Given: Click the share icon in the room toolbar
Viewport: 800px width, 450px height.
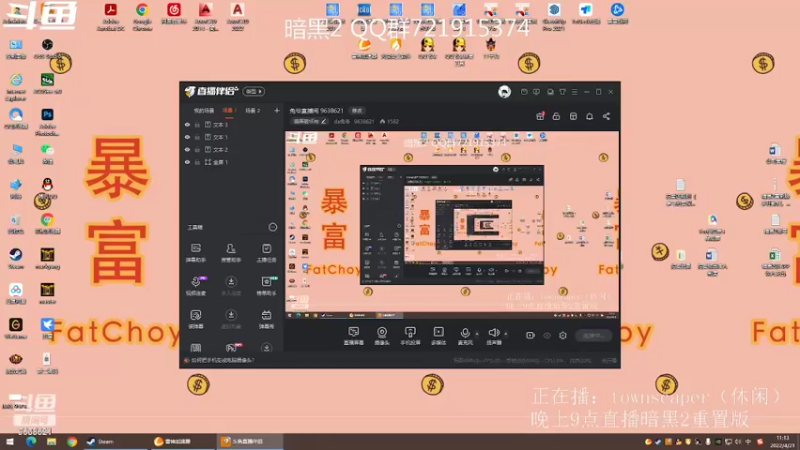Looking at the screenshot, I should point(606,116).
